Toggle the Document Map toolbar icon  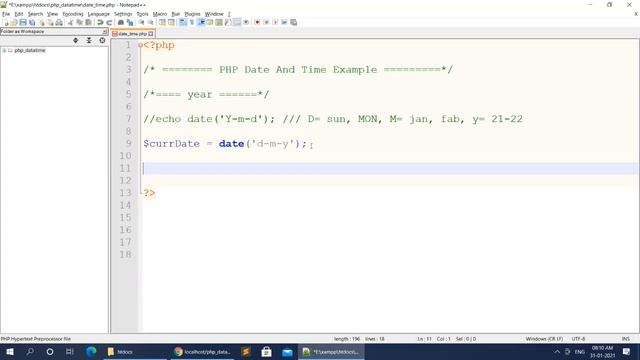pos(219,22)
